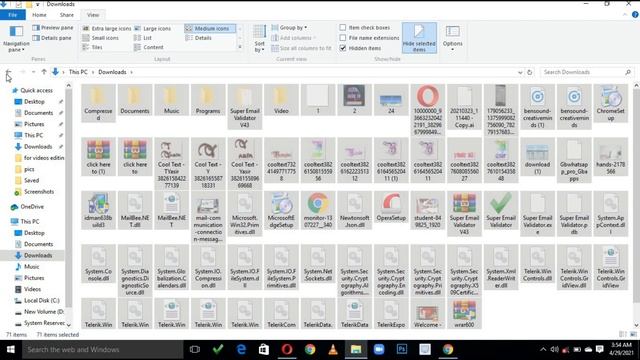Select Local Disk (C:) in sidebar

coord(42,300)
